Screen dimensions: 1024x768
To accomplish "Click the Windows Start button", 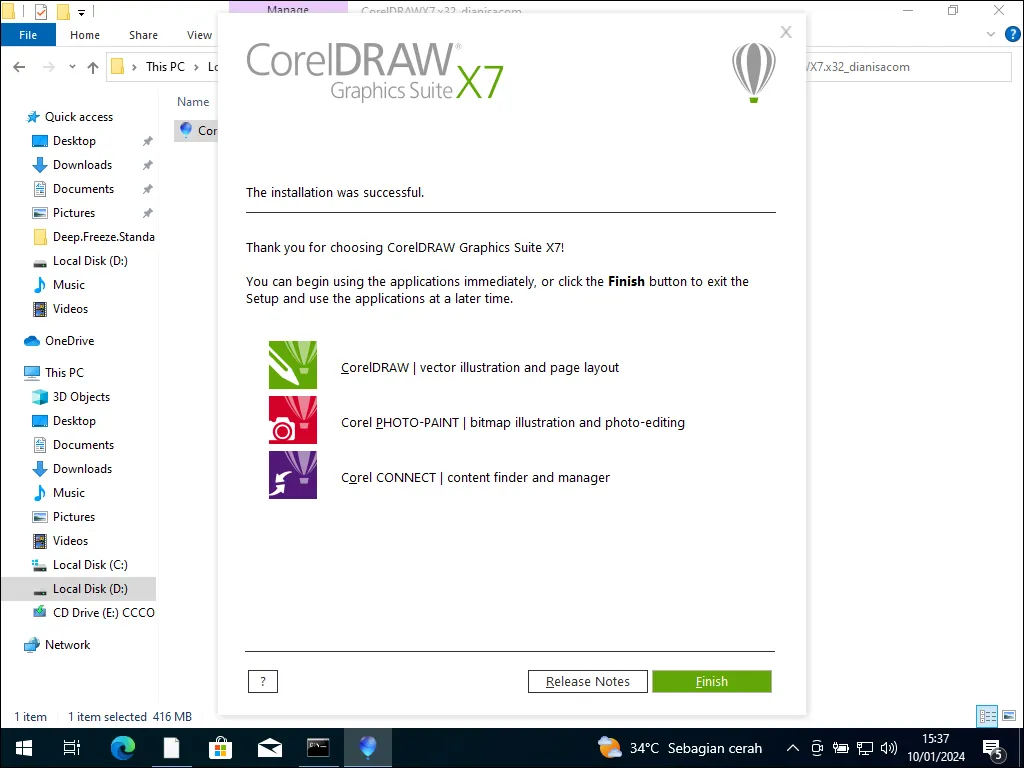I will pos(23,747).
